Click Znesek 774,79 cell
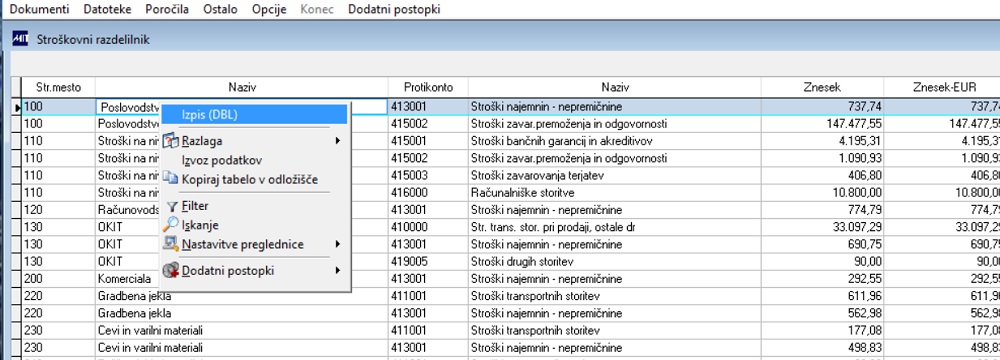The height and width of the screenshot is (360, 1000). pos(822,209)
